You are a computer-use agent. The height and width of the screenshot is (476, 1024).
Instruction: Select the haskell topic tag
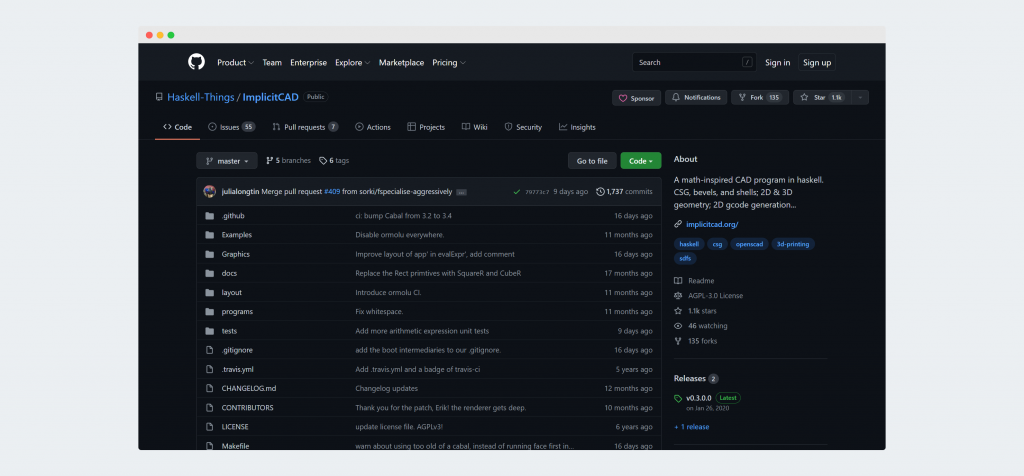pos(689,244)
